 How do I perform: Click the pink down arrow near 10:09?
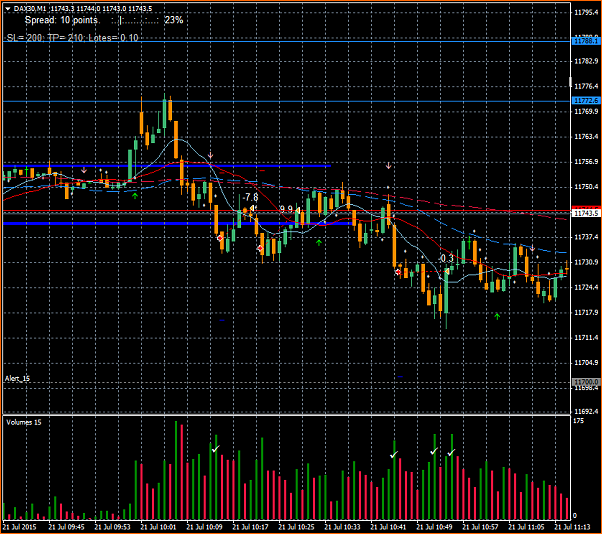[210, 155]
